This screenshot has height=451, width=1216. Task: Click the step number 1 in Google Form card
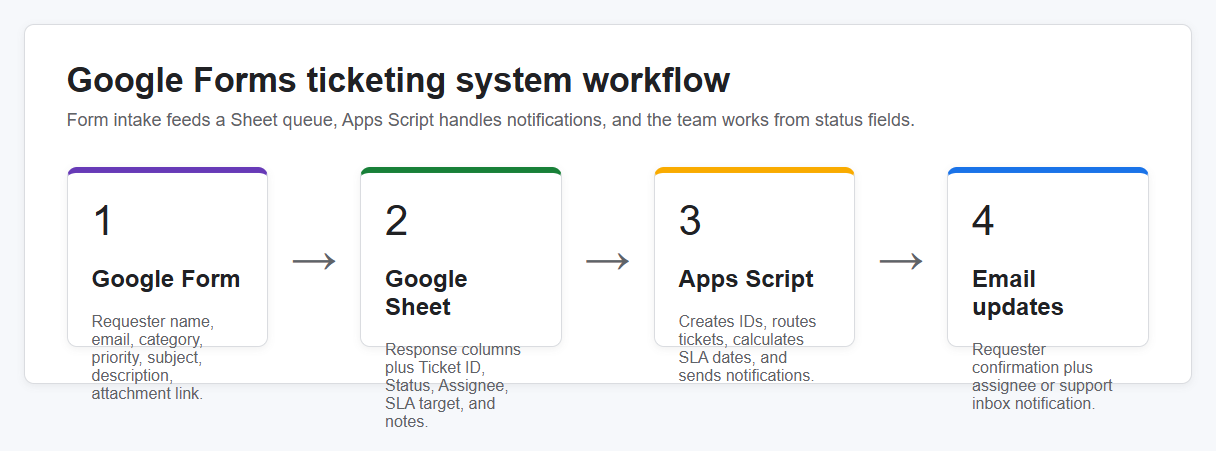[102, 221]
